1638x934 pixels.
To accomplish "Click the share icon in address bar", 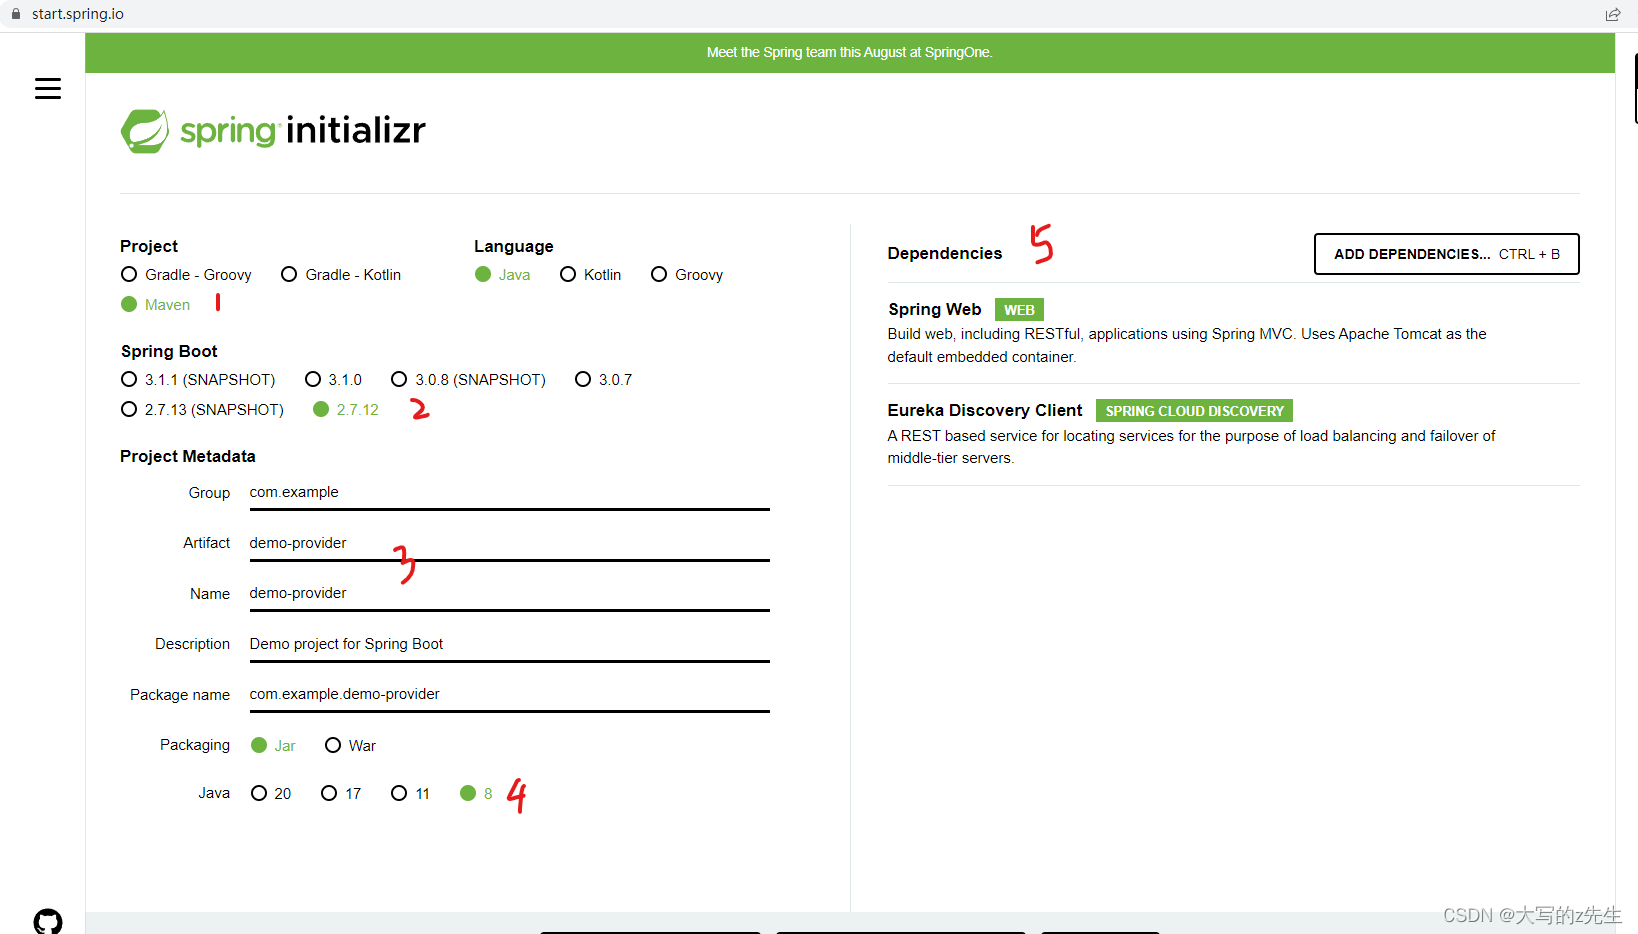I will (x=1613, y=14).
